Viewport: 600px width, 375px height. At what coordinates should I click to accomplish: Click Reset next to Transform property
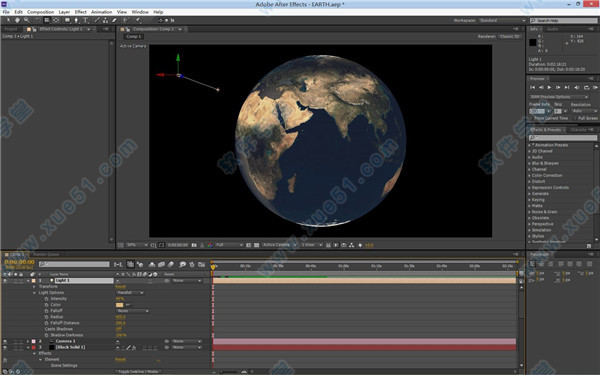click(x=121, y=287)
